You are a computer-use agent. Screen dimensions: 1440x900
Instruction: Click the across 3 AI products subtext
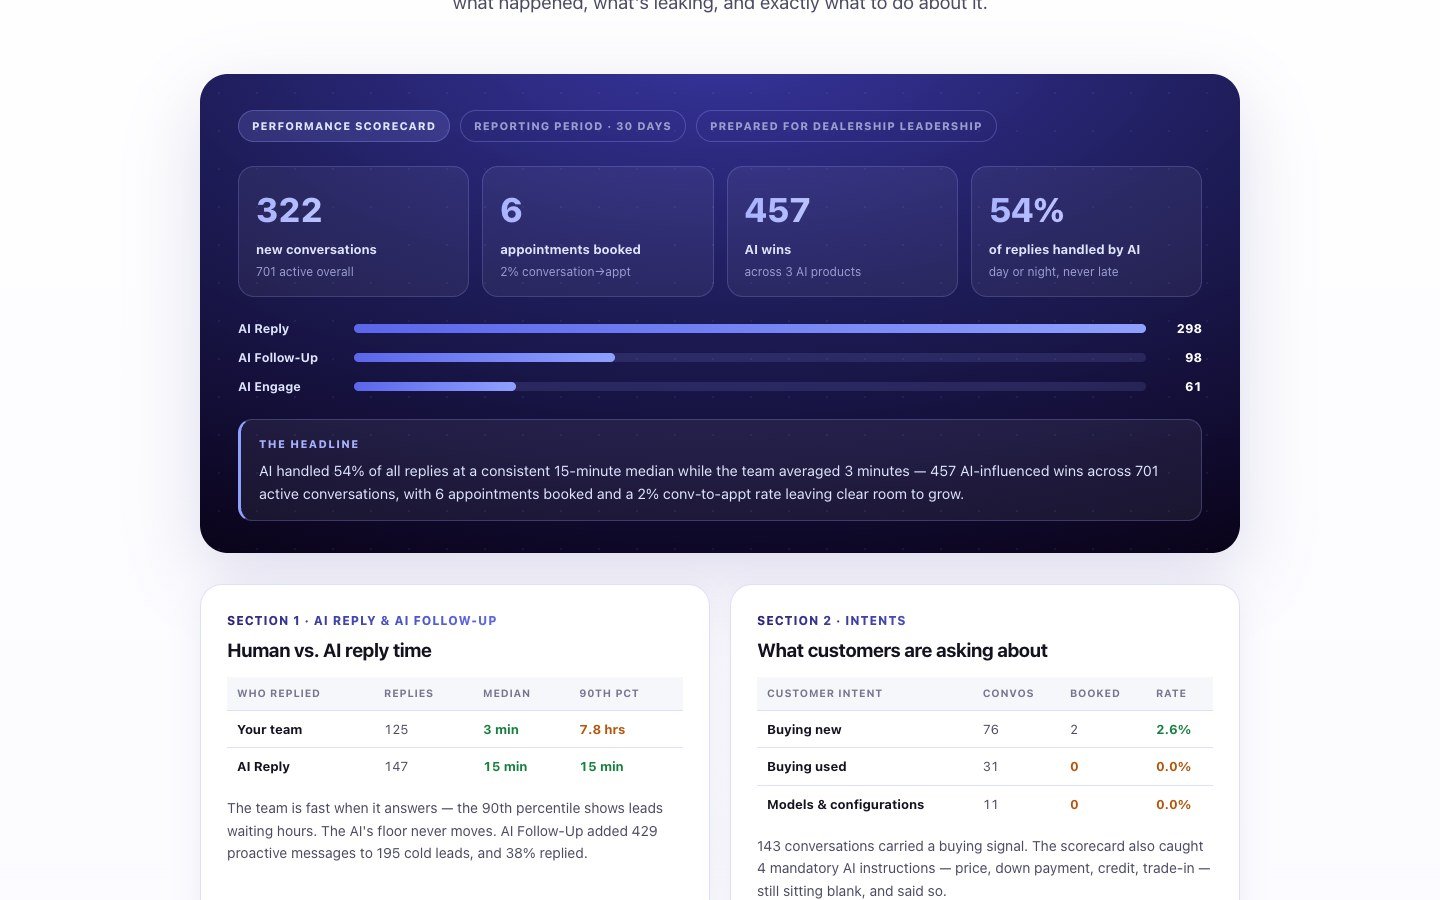[x=802, y=272]
